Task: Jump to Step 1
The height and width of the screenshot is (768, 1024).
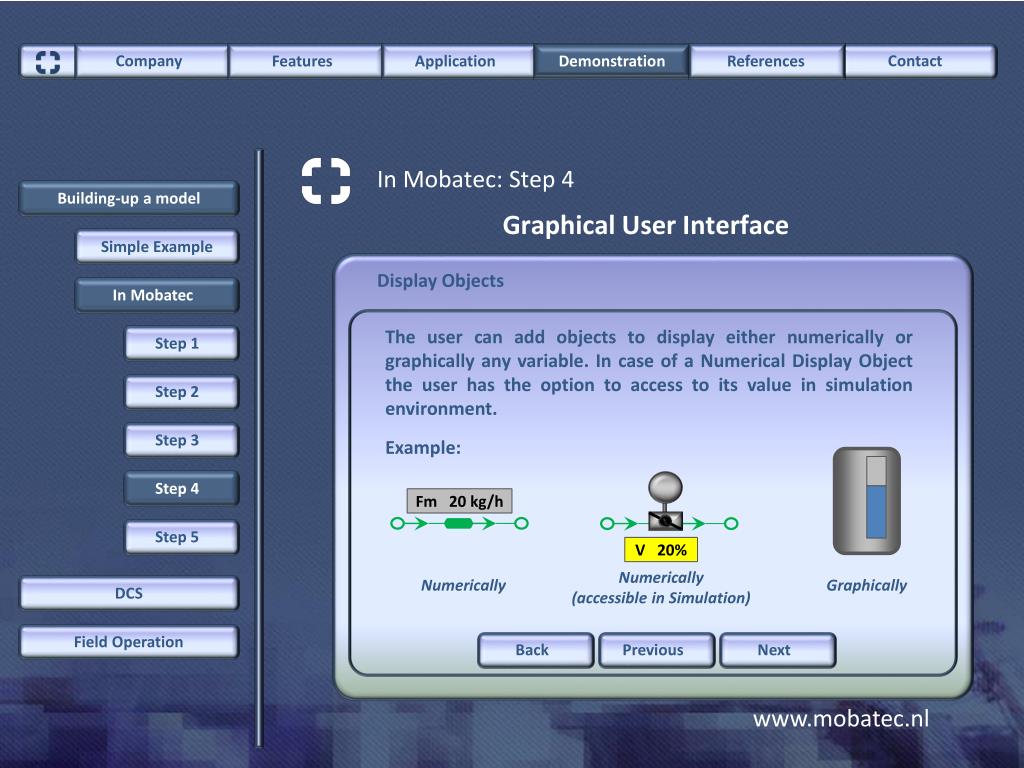Action: point(181,344)
